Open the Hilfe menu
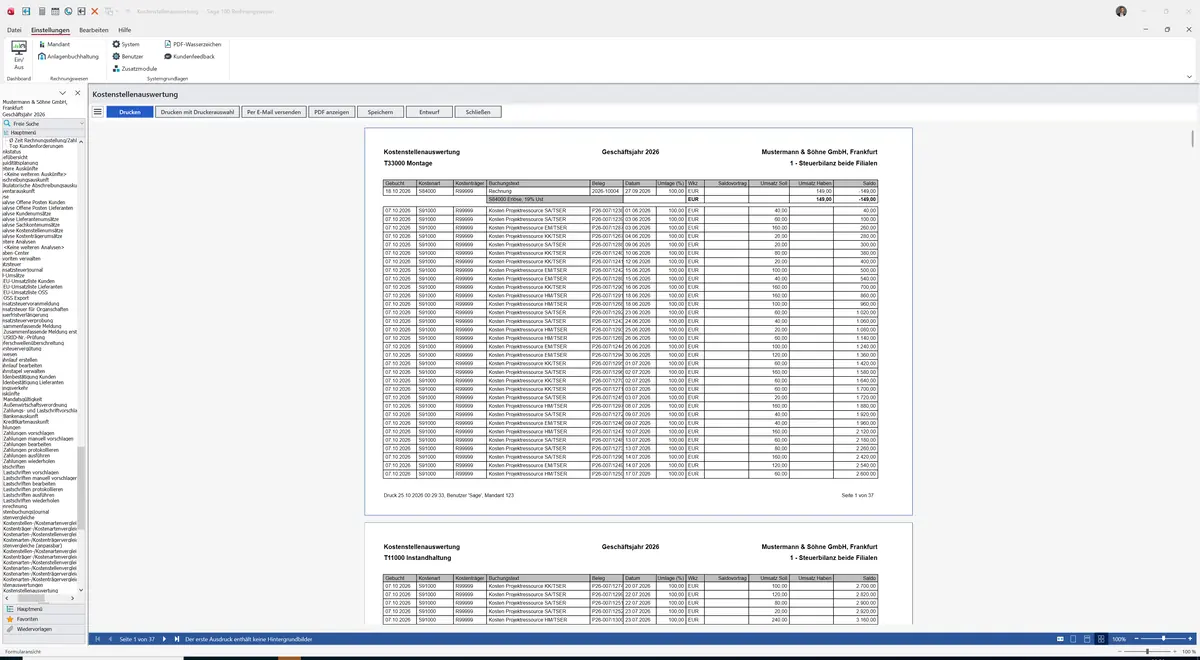Screen dimensions: 1200x660 click(125, 30)
